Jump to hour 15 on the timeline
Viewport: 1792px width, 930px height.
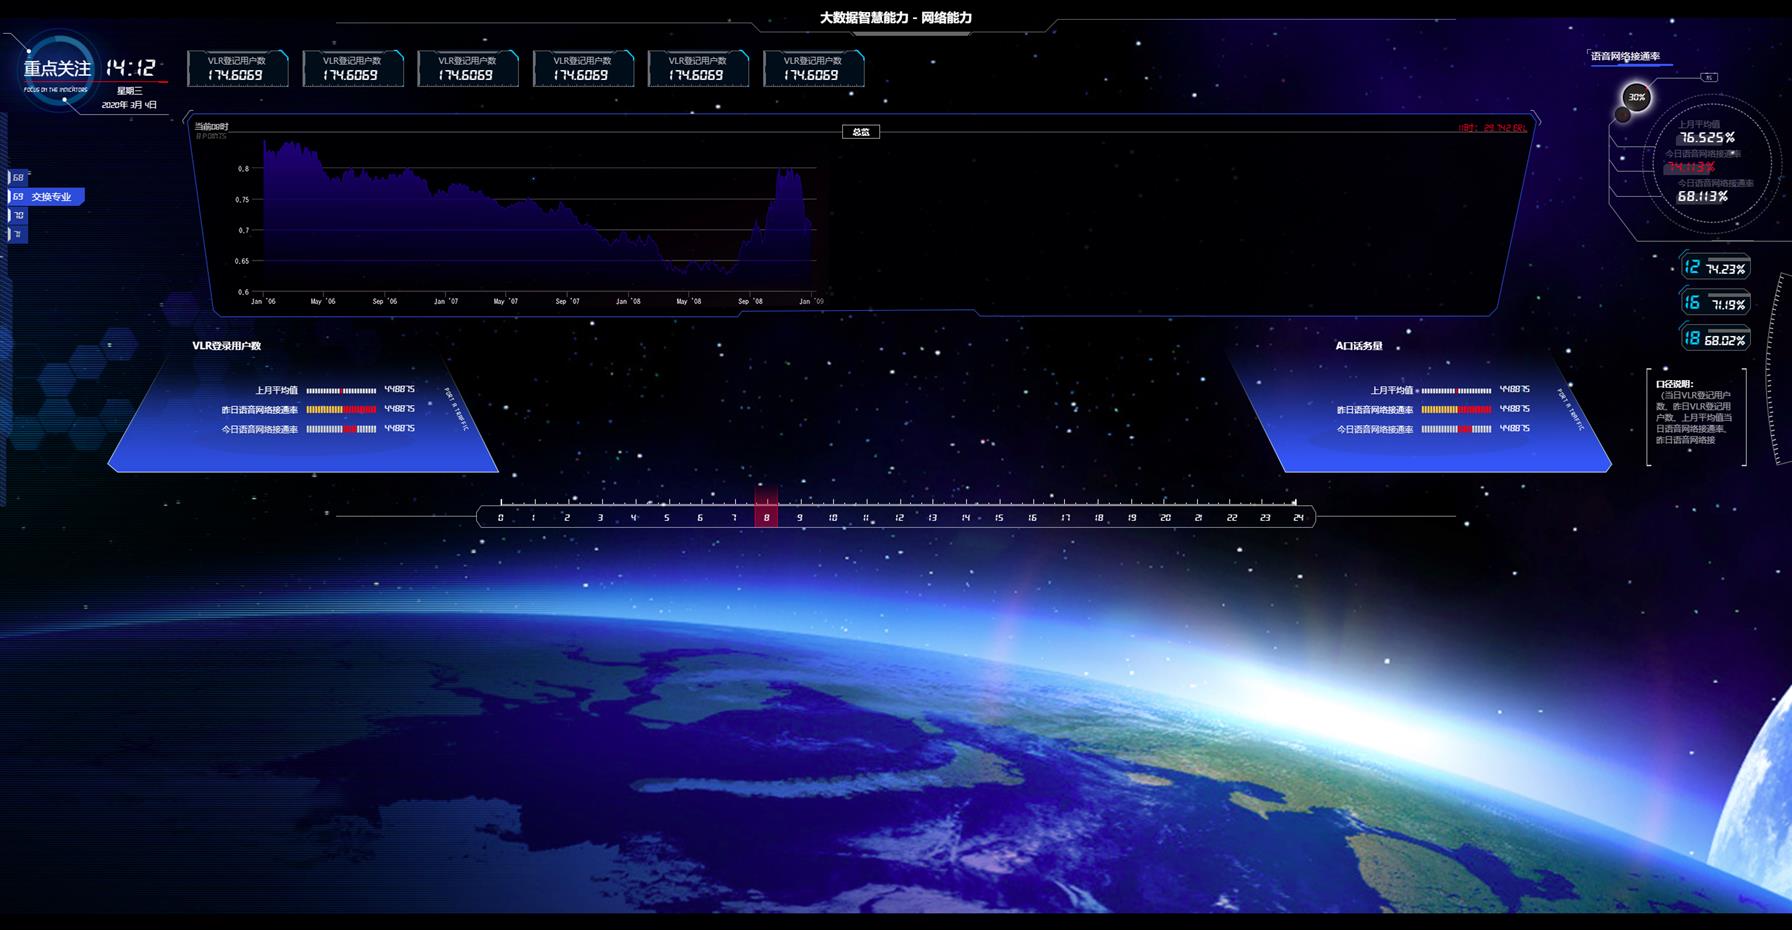pos(999,518)
